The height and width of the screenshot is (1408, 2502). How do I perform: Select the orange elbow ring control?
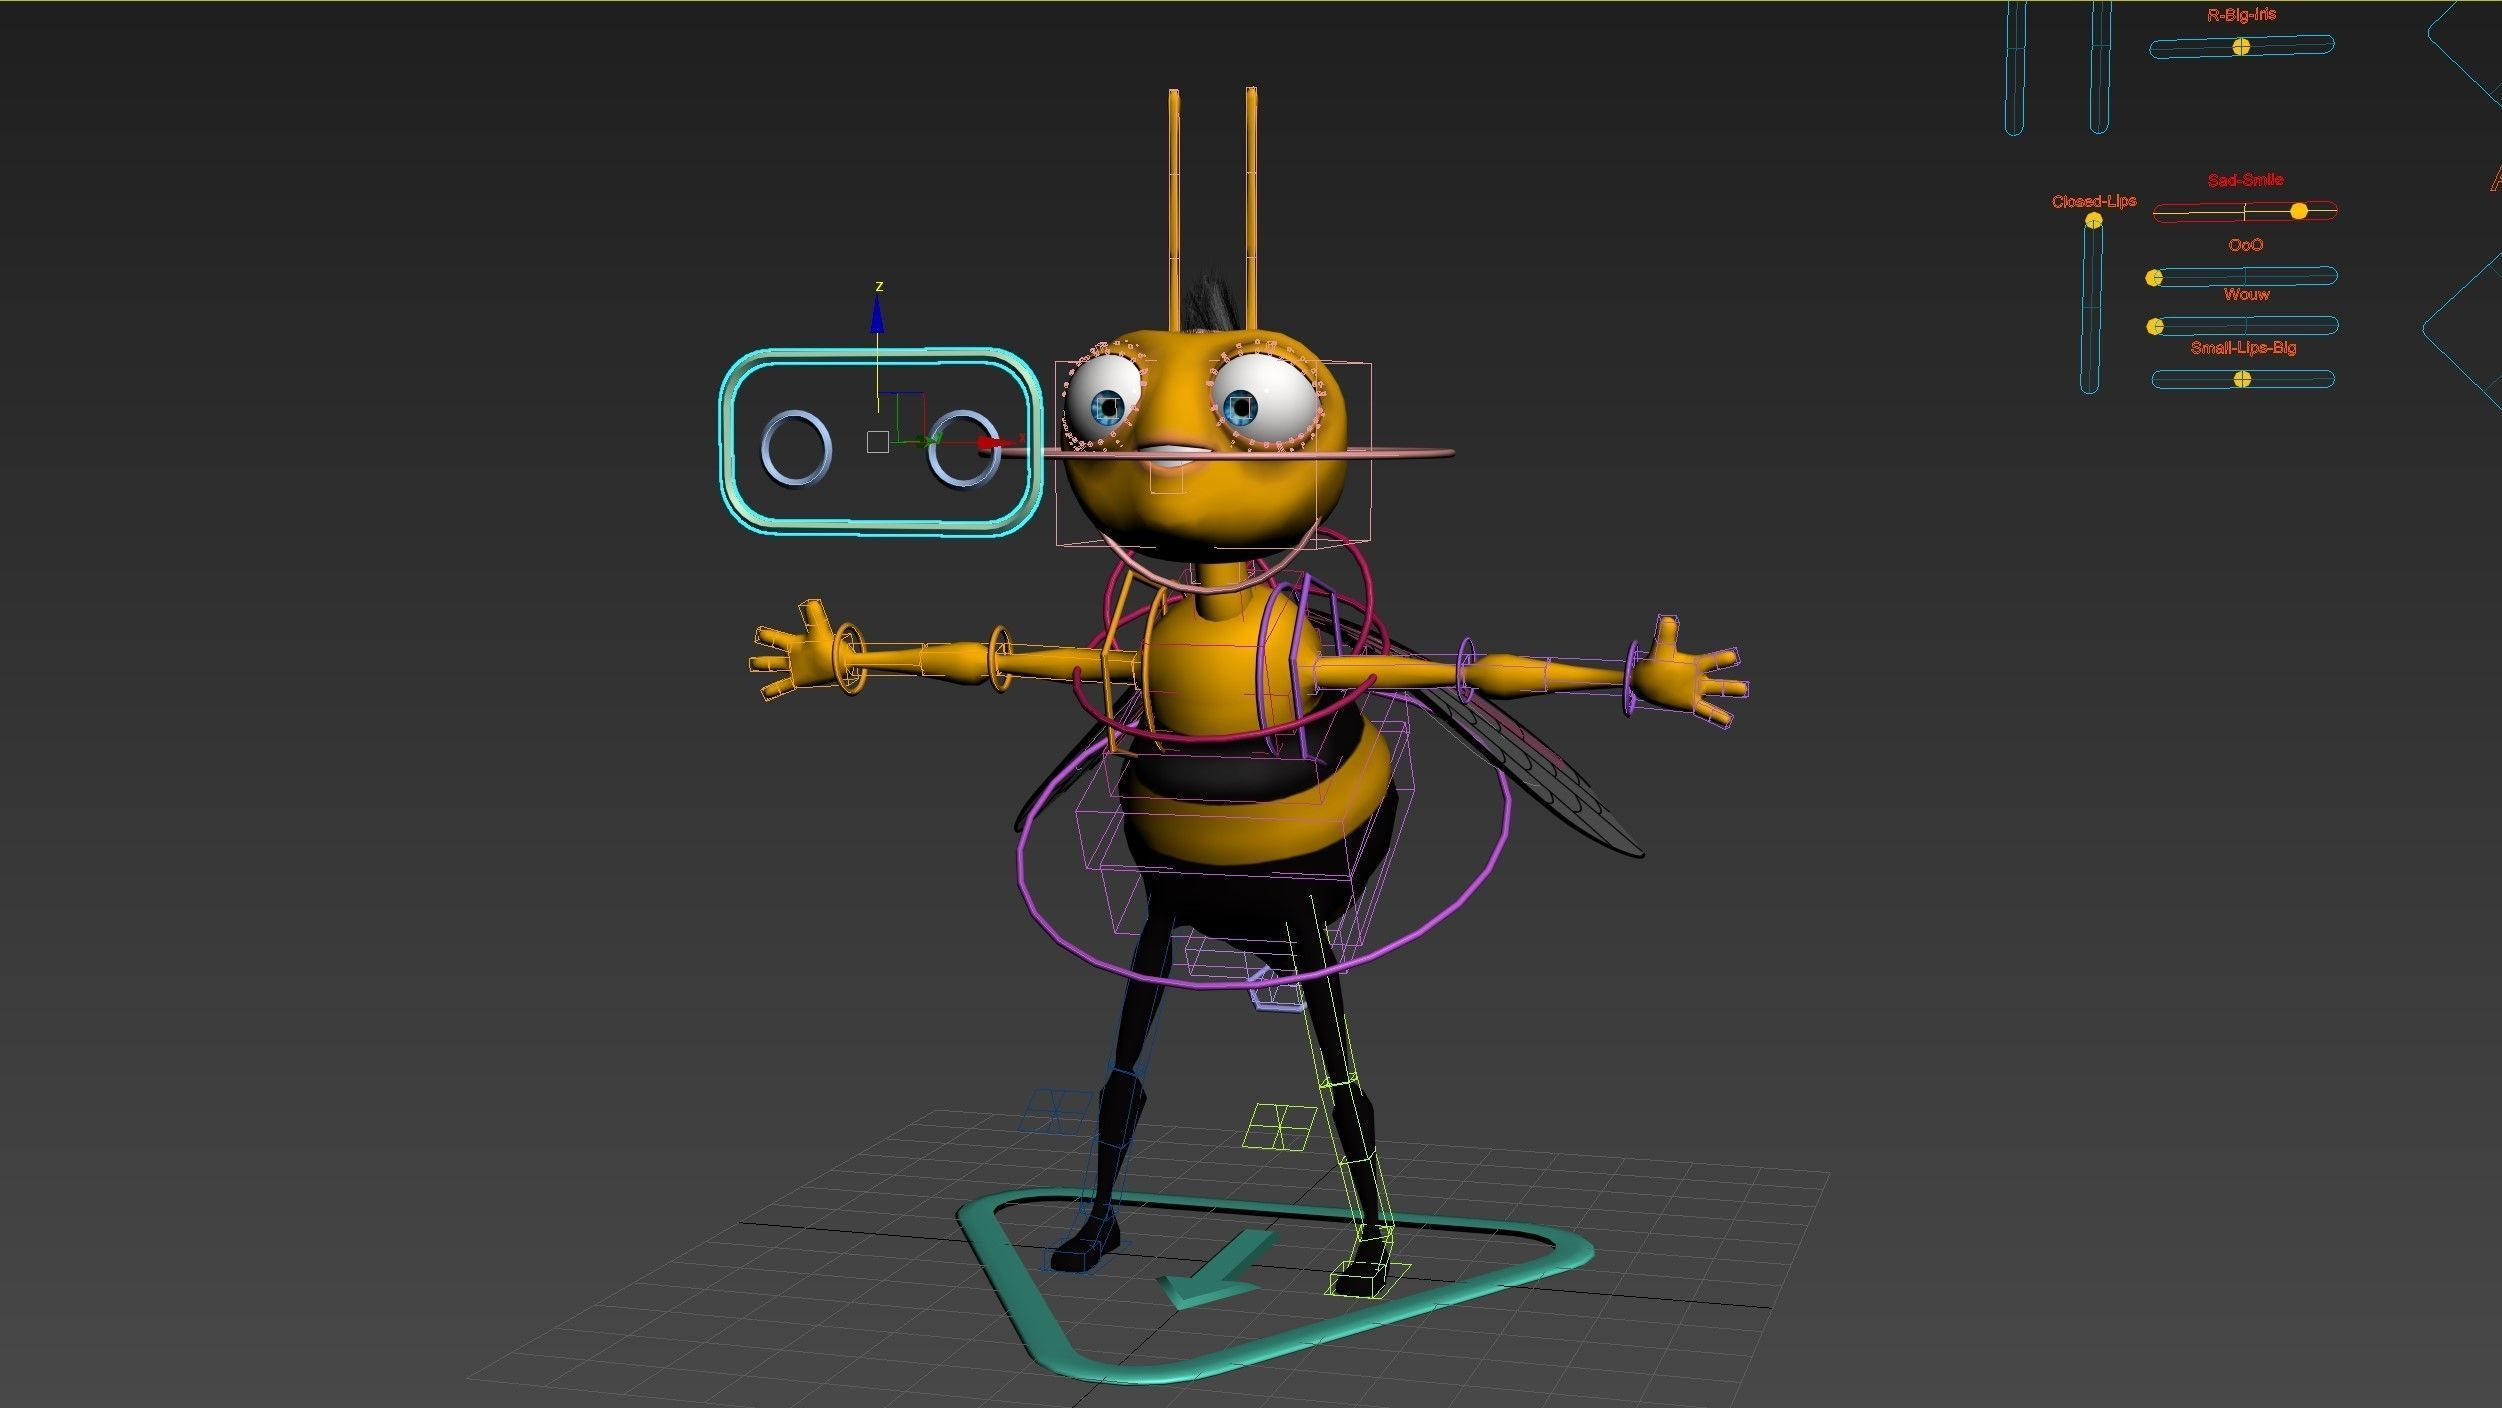point(1001,657)
